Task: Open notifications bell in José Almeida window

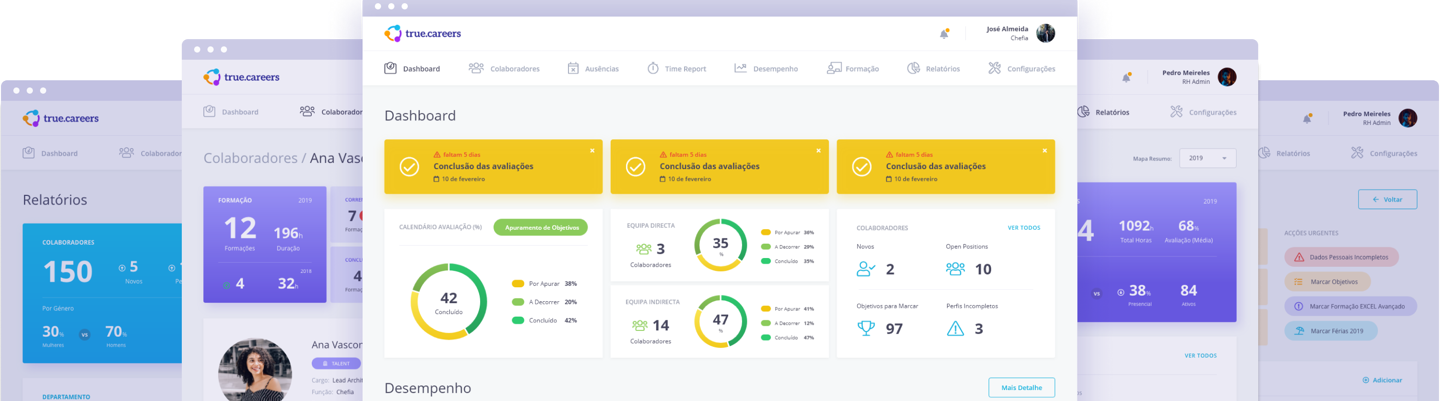Action: click(x=944, y=34)
